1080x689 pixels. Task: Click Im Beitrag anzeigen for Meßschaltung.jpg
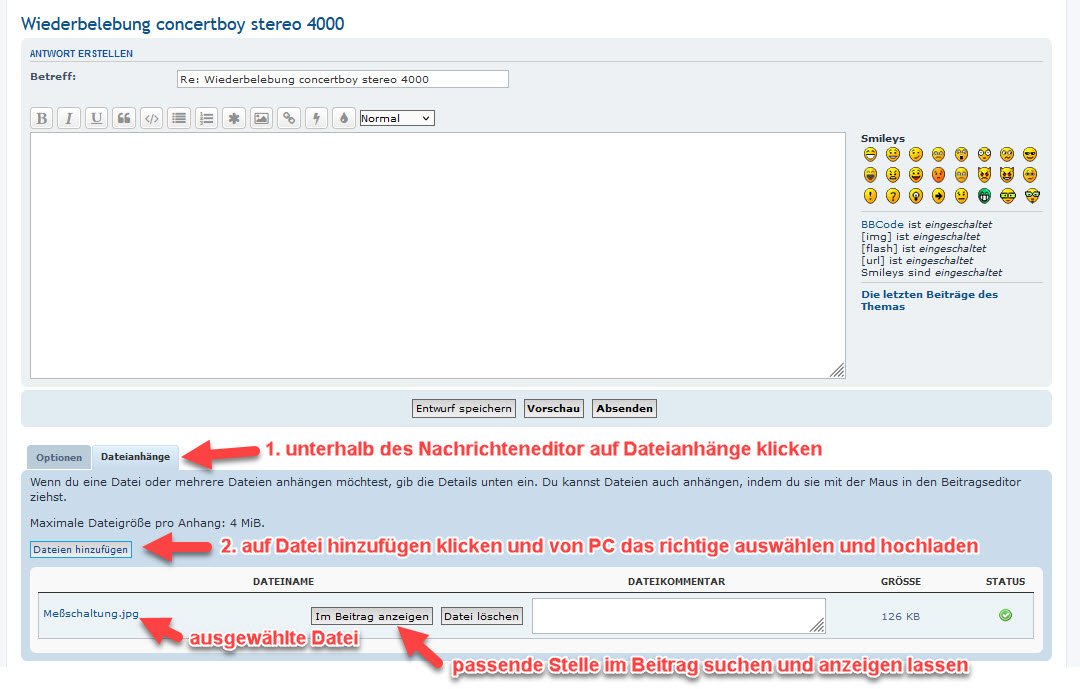372,616
